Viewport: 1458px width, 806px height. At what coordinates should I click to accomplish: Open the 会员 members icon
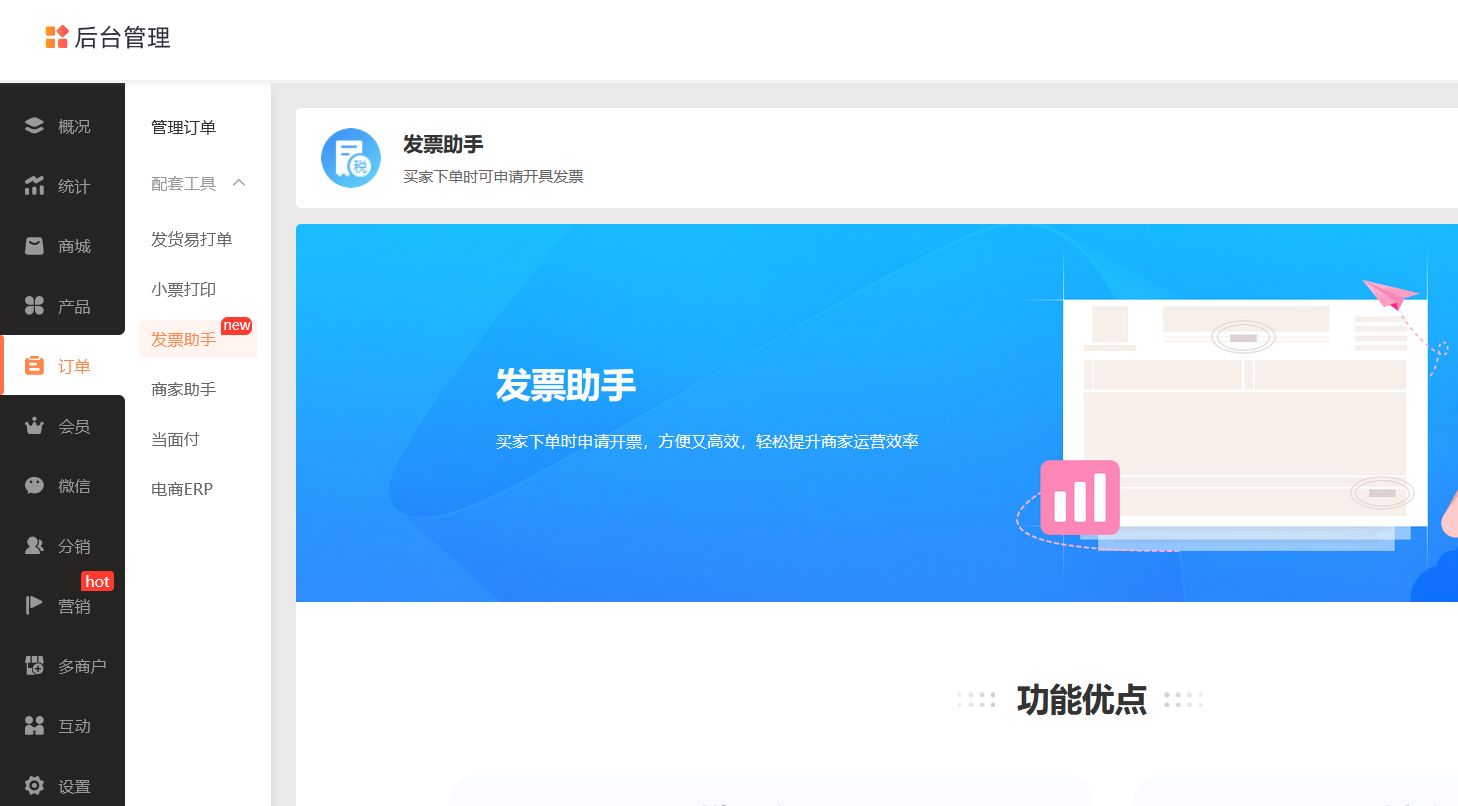[x=33, y=425]
